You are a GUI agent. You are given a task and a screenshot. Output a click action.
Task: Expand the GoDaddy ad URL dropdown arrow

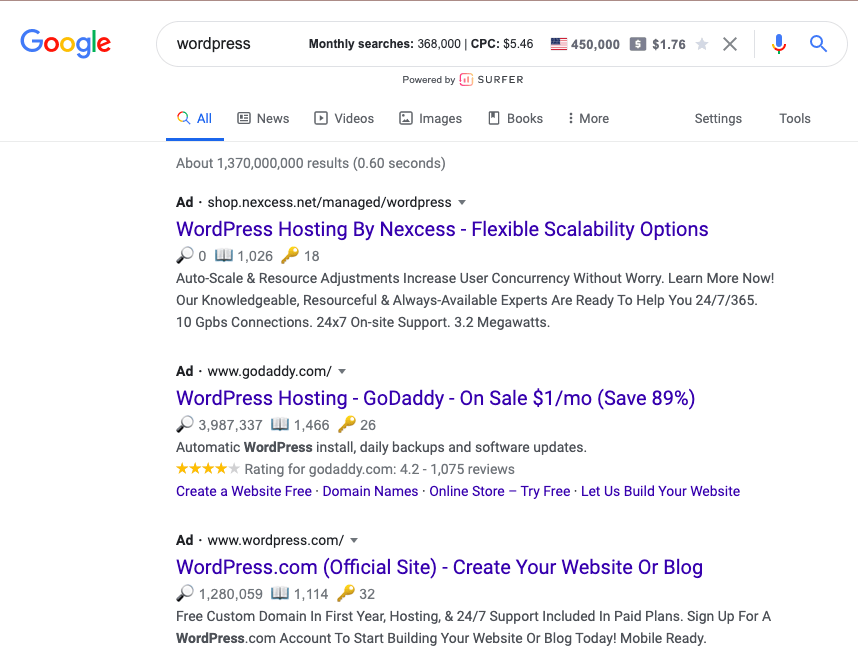[341, 371]
